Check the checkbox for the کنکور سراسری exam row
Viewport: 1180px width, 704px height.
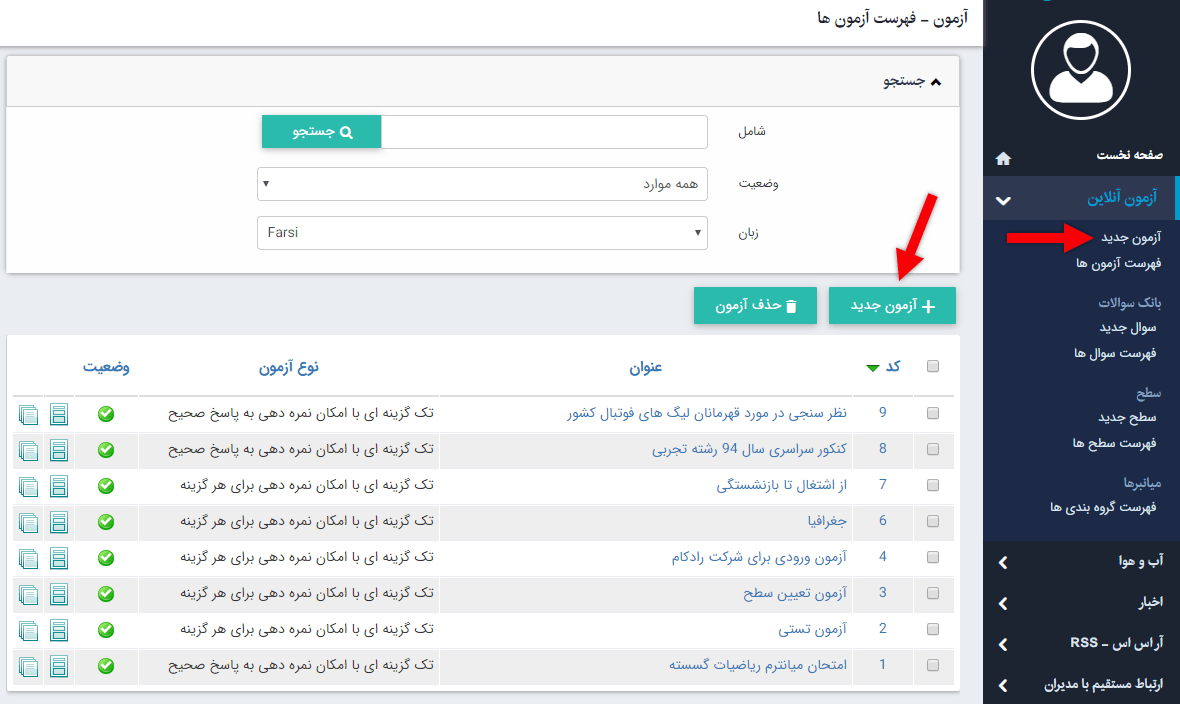pos(932,449)
